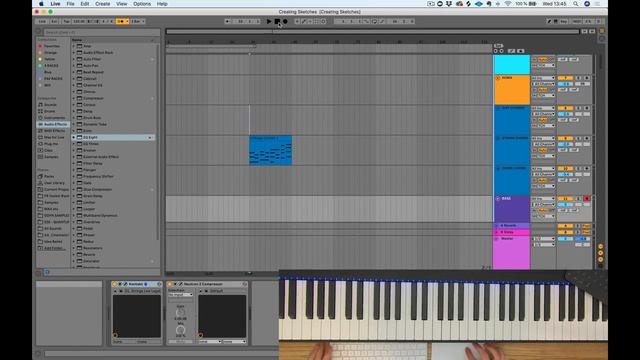Open BASS track input type dropdown
The height and width of the screenshot is (360, 640).
[543, 199]
